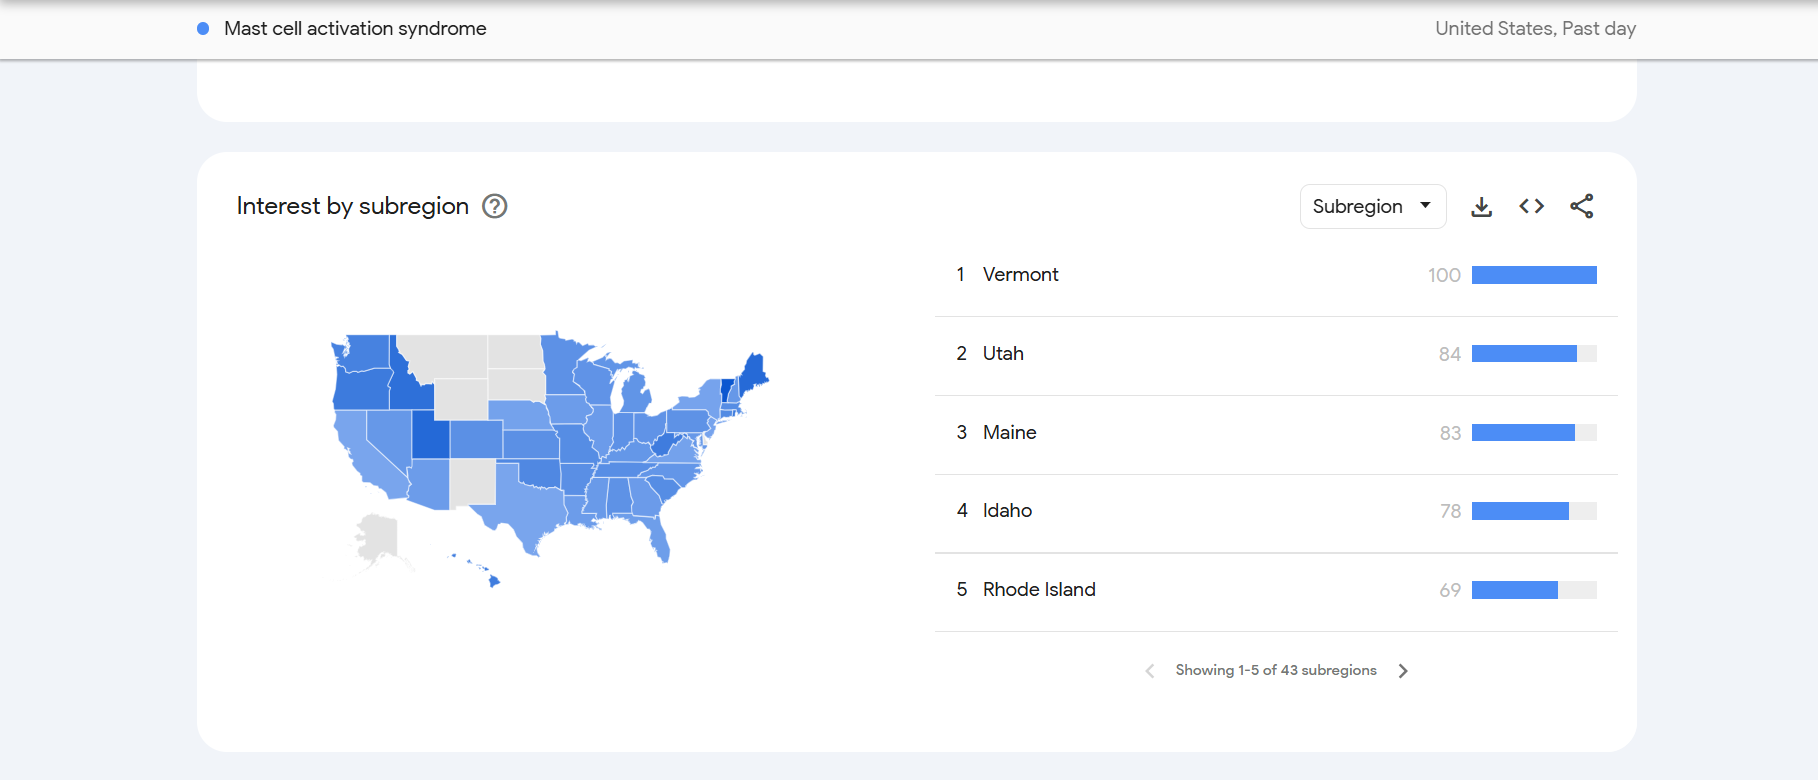Click Vermont's interest bar
Screen dimensions: 1818x780
click(1534, 275)
